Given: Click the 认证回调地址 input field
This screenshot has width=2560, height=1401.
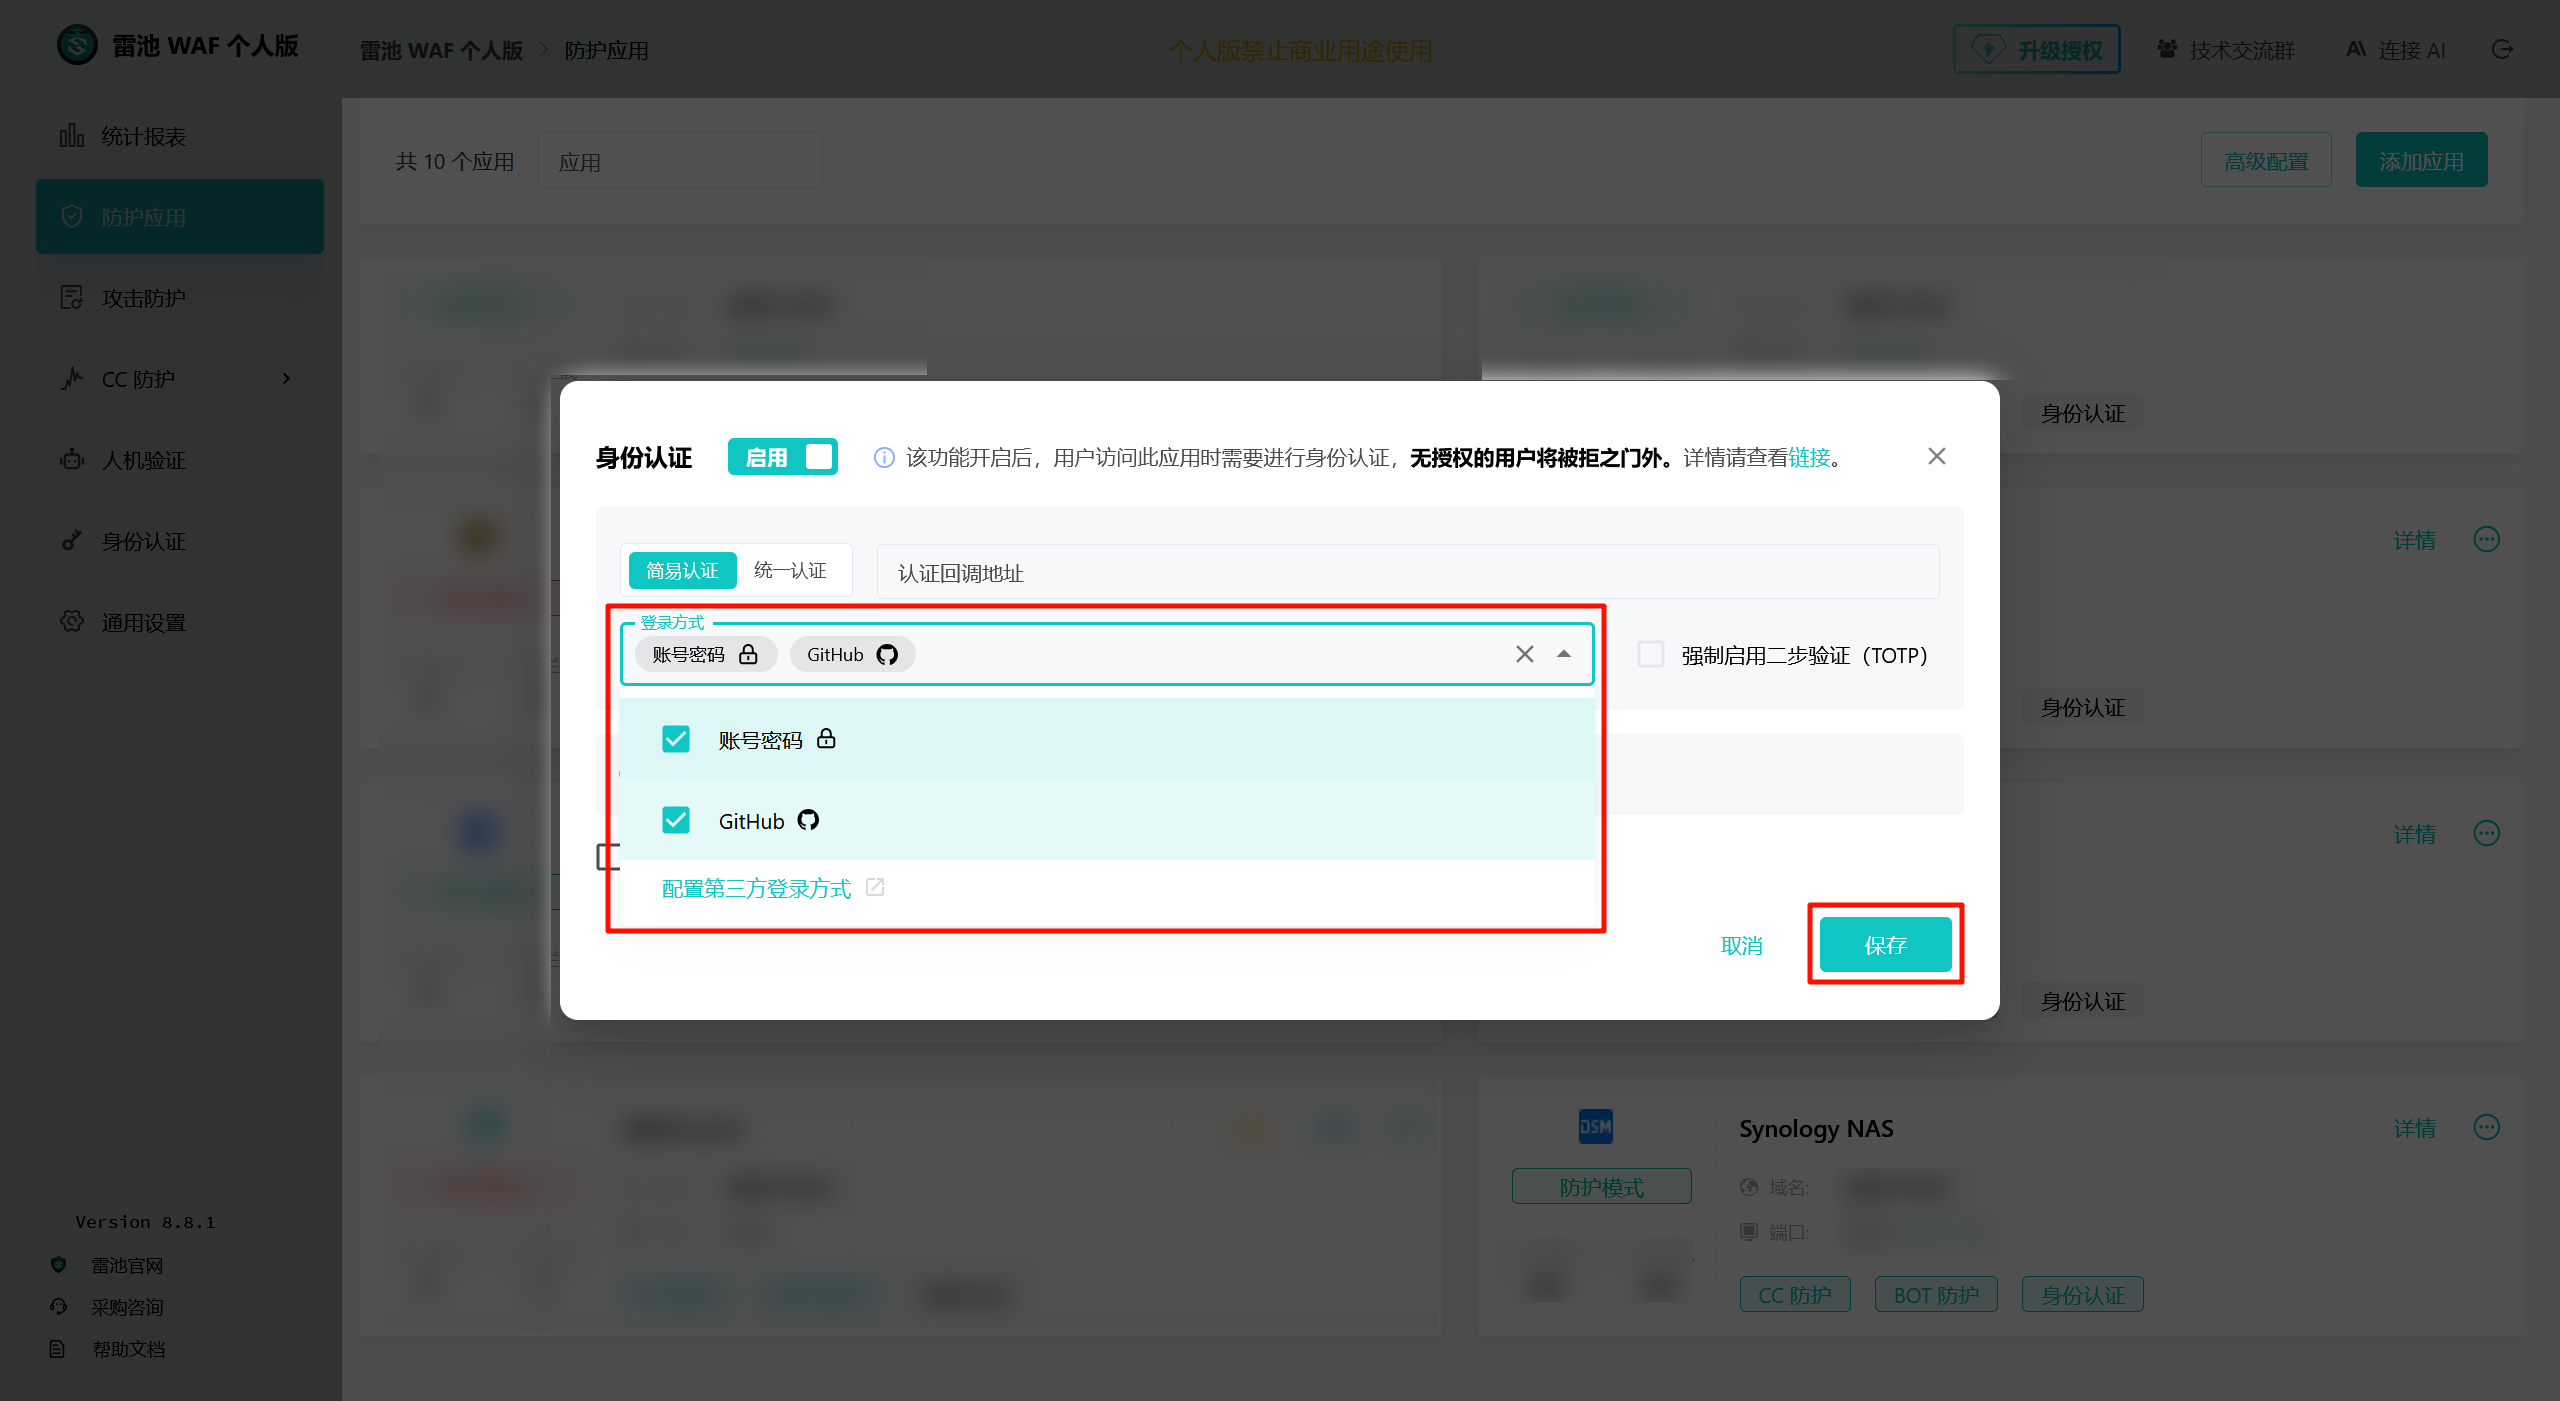Looking at the screenshot, I should (x=1407, y=573).
